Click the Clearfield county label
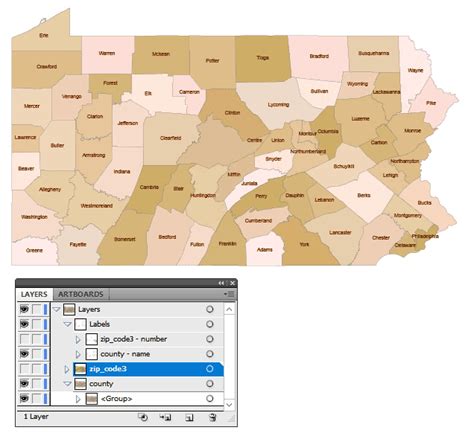This screenshot has height=436, width=474. pyautogui.click(x=170, y=138)
